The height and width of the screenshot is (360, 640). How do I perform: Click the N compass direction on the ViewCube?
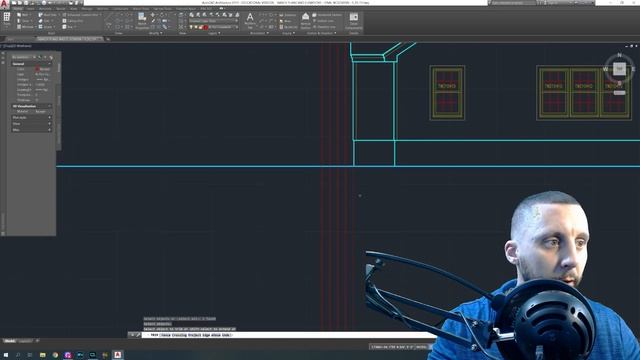tap(620, 55)
